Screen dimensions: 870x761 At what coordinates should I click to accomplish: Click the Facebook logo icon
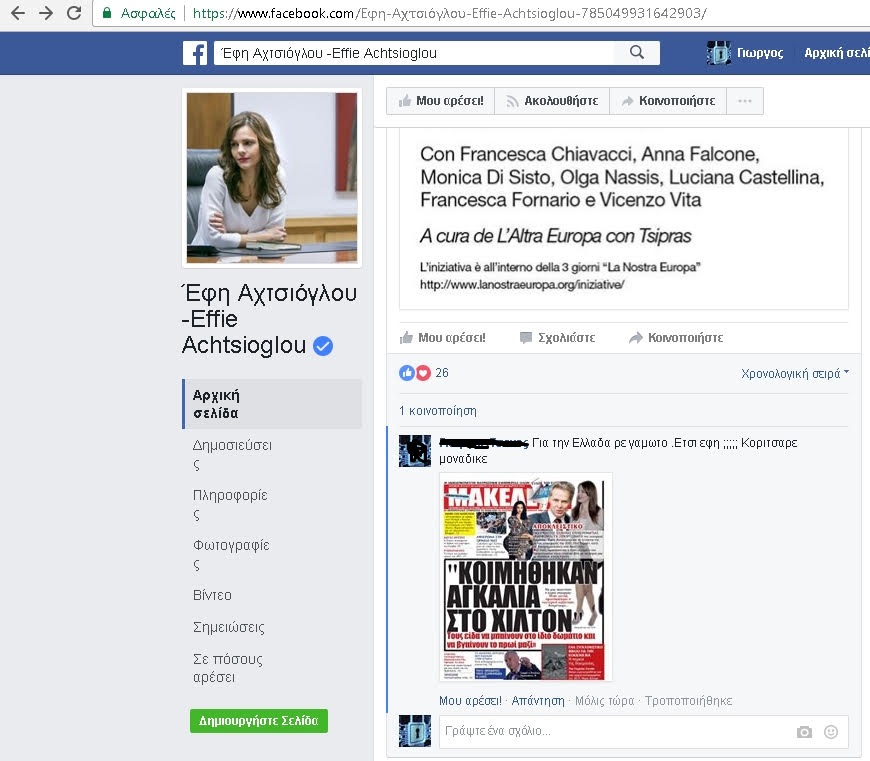point(195,53)
